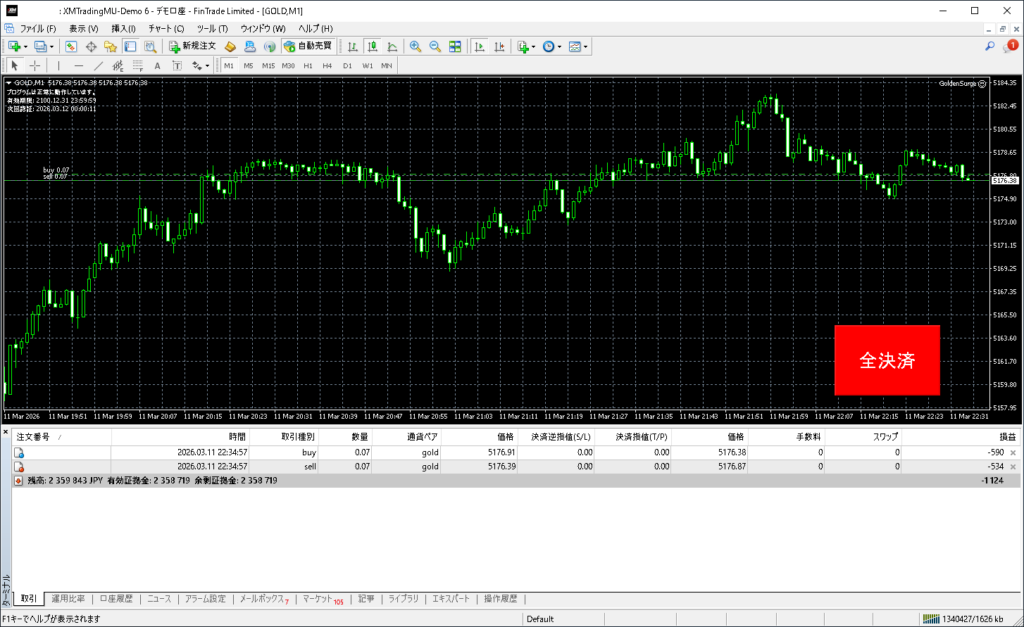Click the tile windows icon
This screenshot has height=627, width=1024.
click(455, 46)
